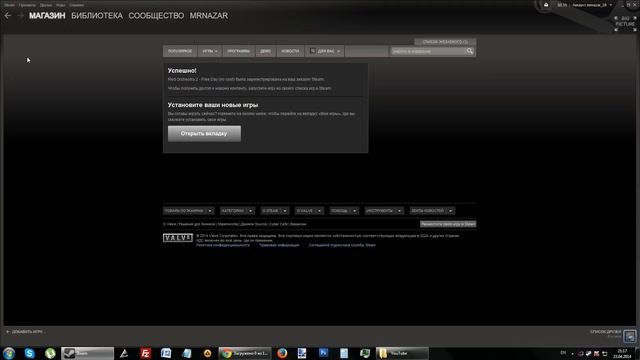
Task: Open Windows Start menu orb
Action: point(9,353)
